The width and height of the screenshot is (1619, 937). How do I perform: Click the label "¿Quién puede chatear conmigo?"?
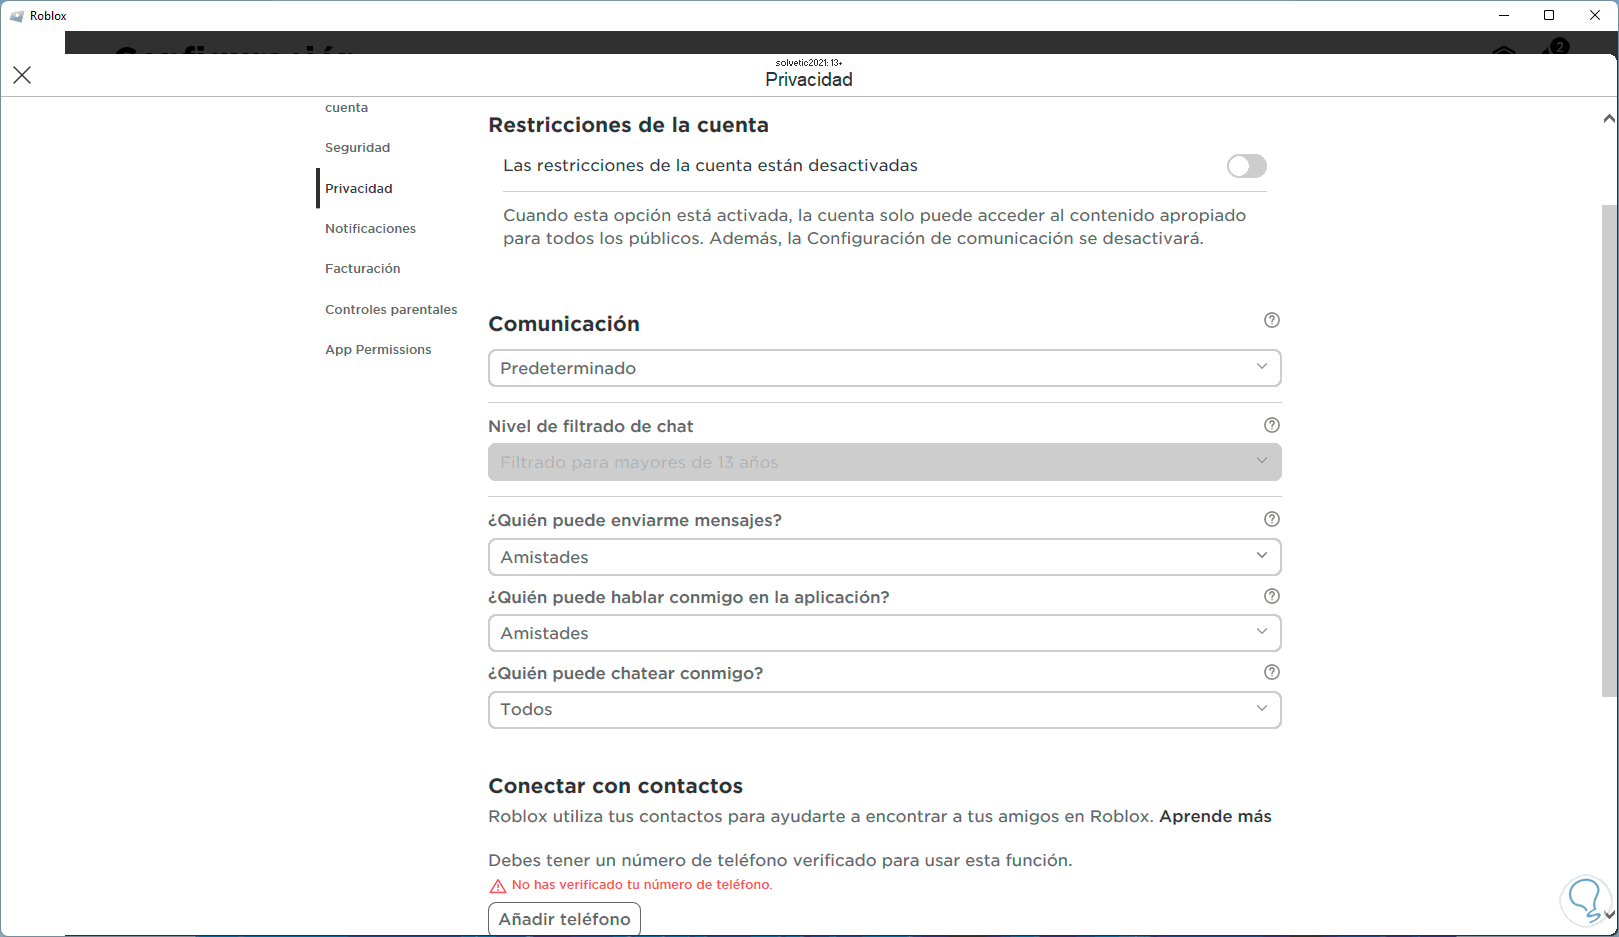coord(625,673)
